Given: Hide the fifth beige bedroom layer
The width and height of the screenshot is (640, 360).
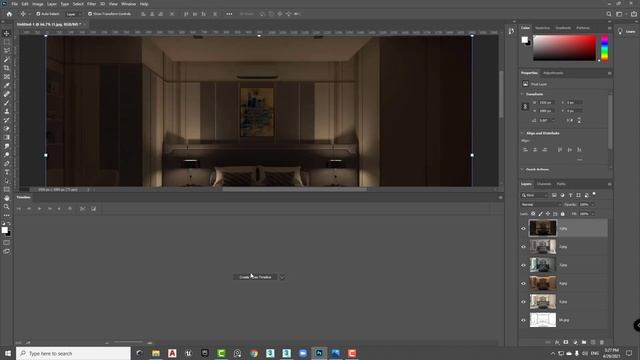Looking at the screenshot, I should point(523,302).
